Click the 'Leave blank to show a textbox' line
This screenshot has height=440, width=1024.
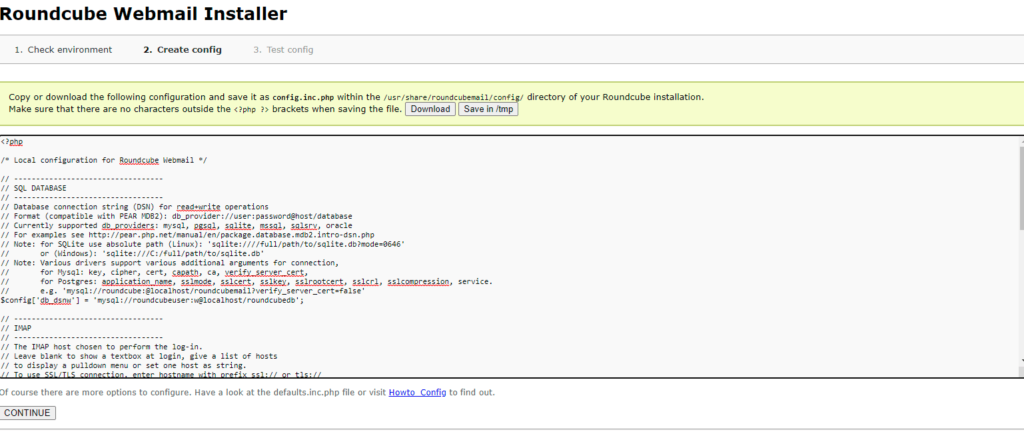point(139,356)
